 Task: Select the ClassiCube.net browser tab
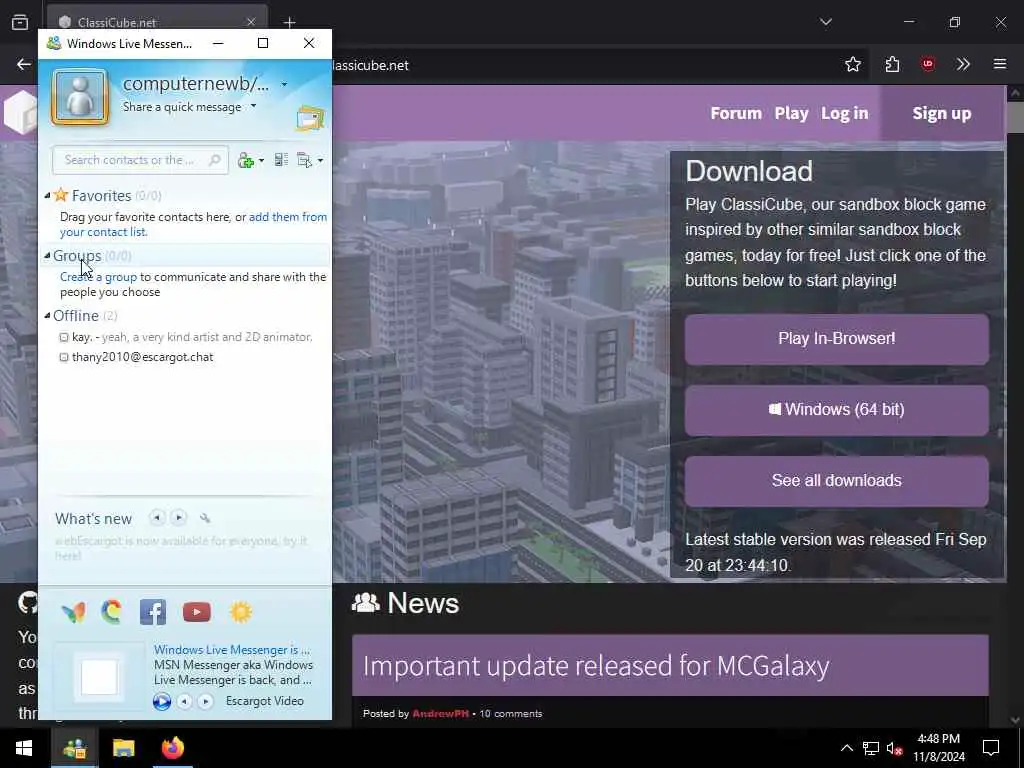[157, 22]
